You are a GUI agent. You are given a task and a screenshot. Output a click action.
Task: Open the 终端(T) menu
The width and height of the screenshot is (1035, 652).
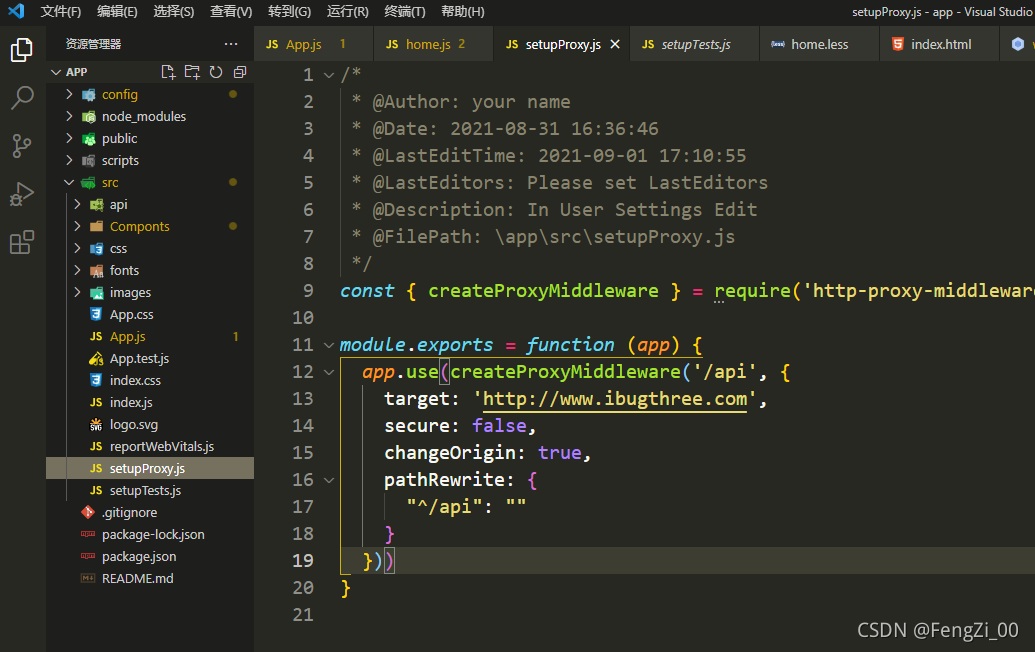[x=405, y=11]
